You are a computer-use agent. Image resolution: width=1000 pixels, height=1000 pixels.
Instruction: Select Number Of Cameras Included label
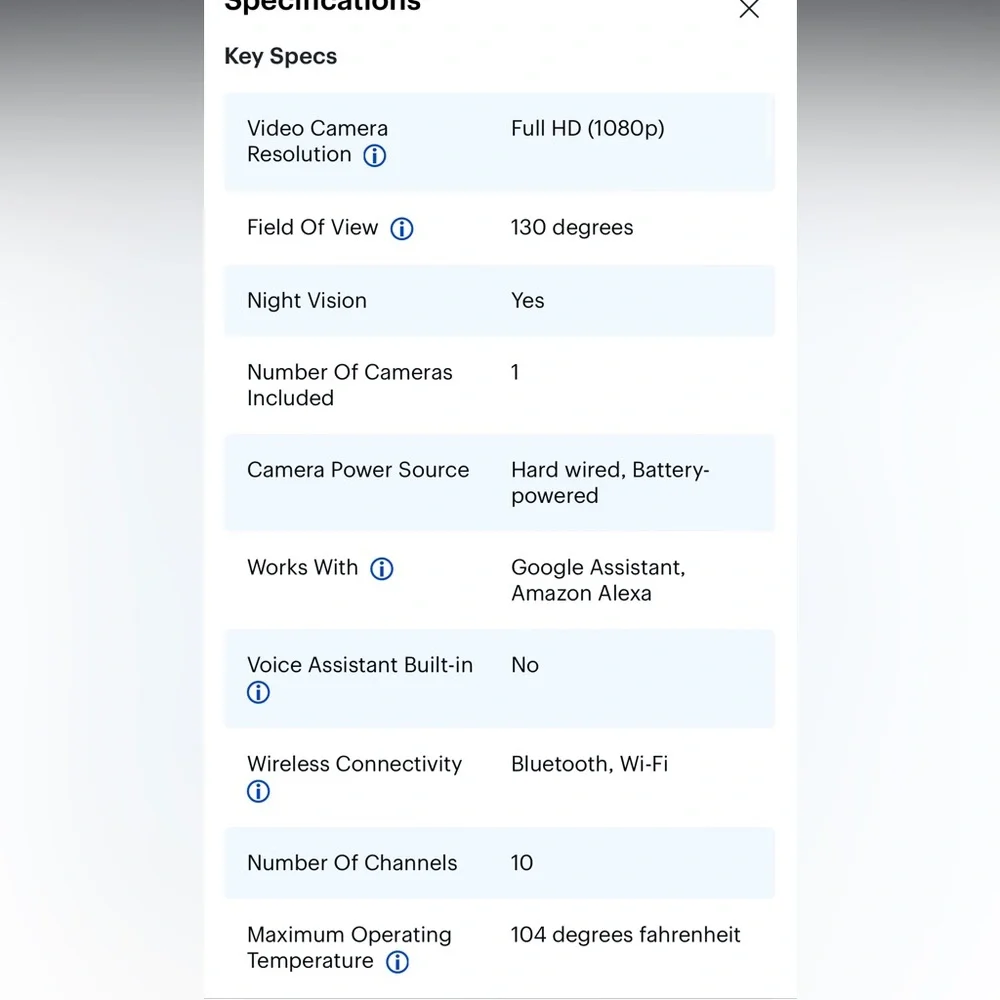click(x=349, y=385)
